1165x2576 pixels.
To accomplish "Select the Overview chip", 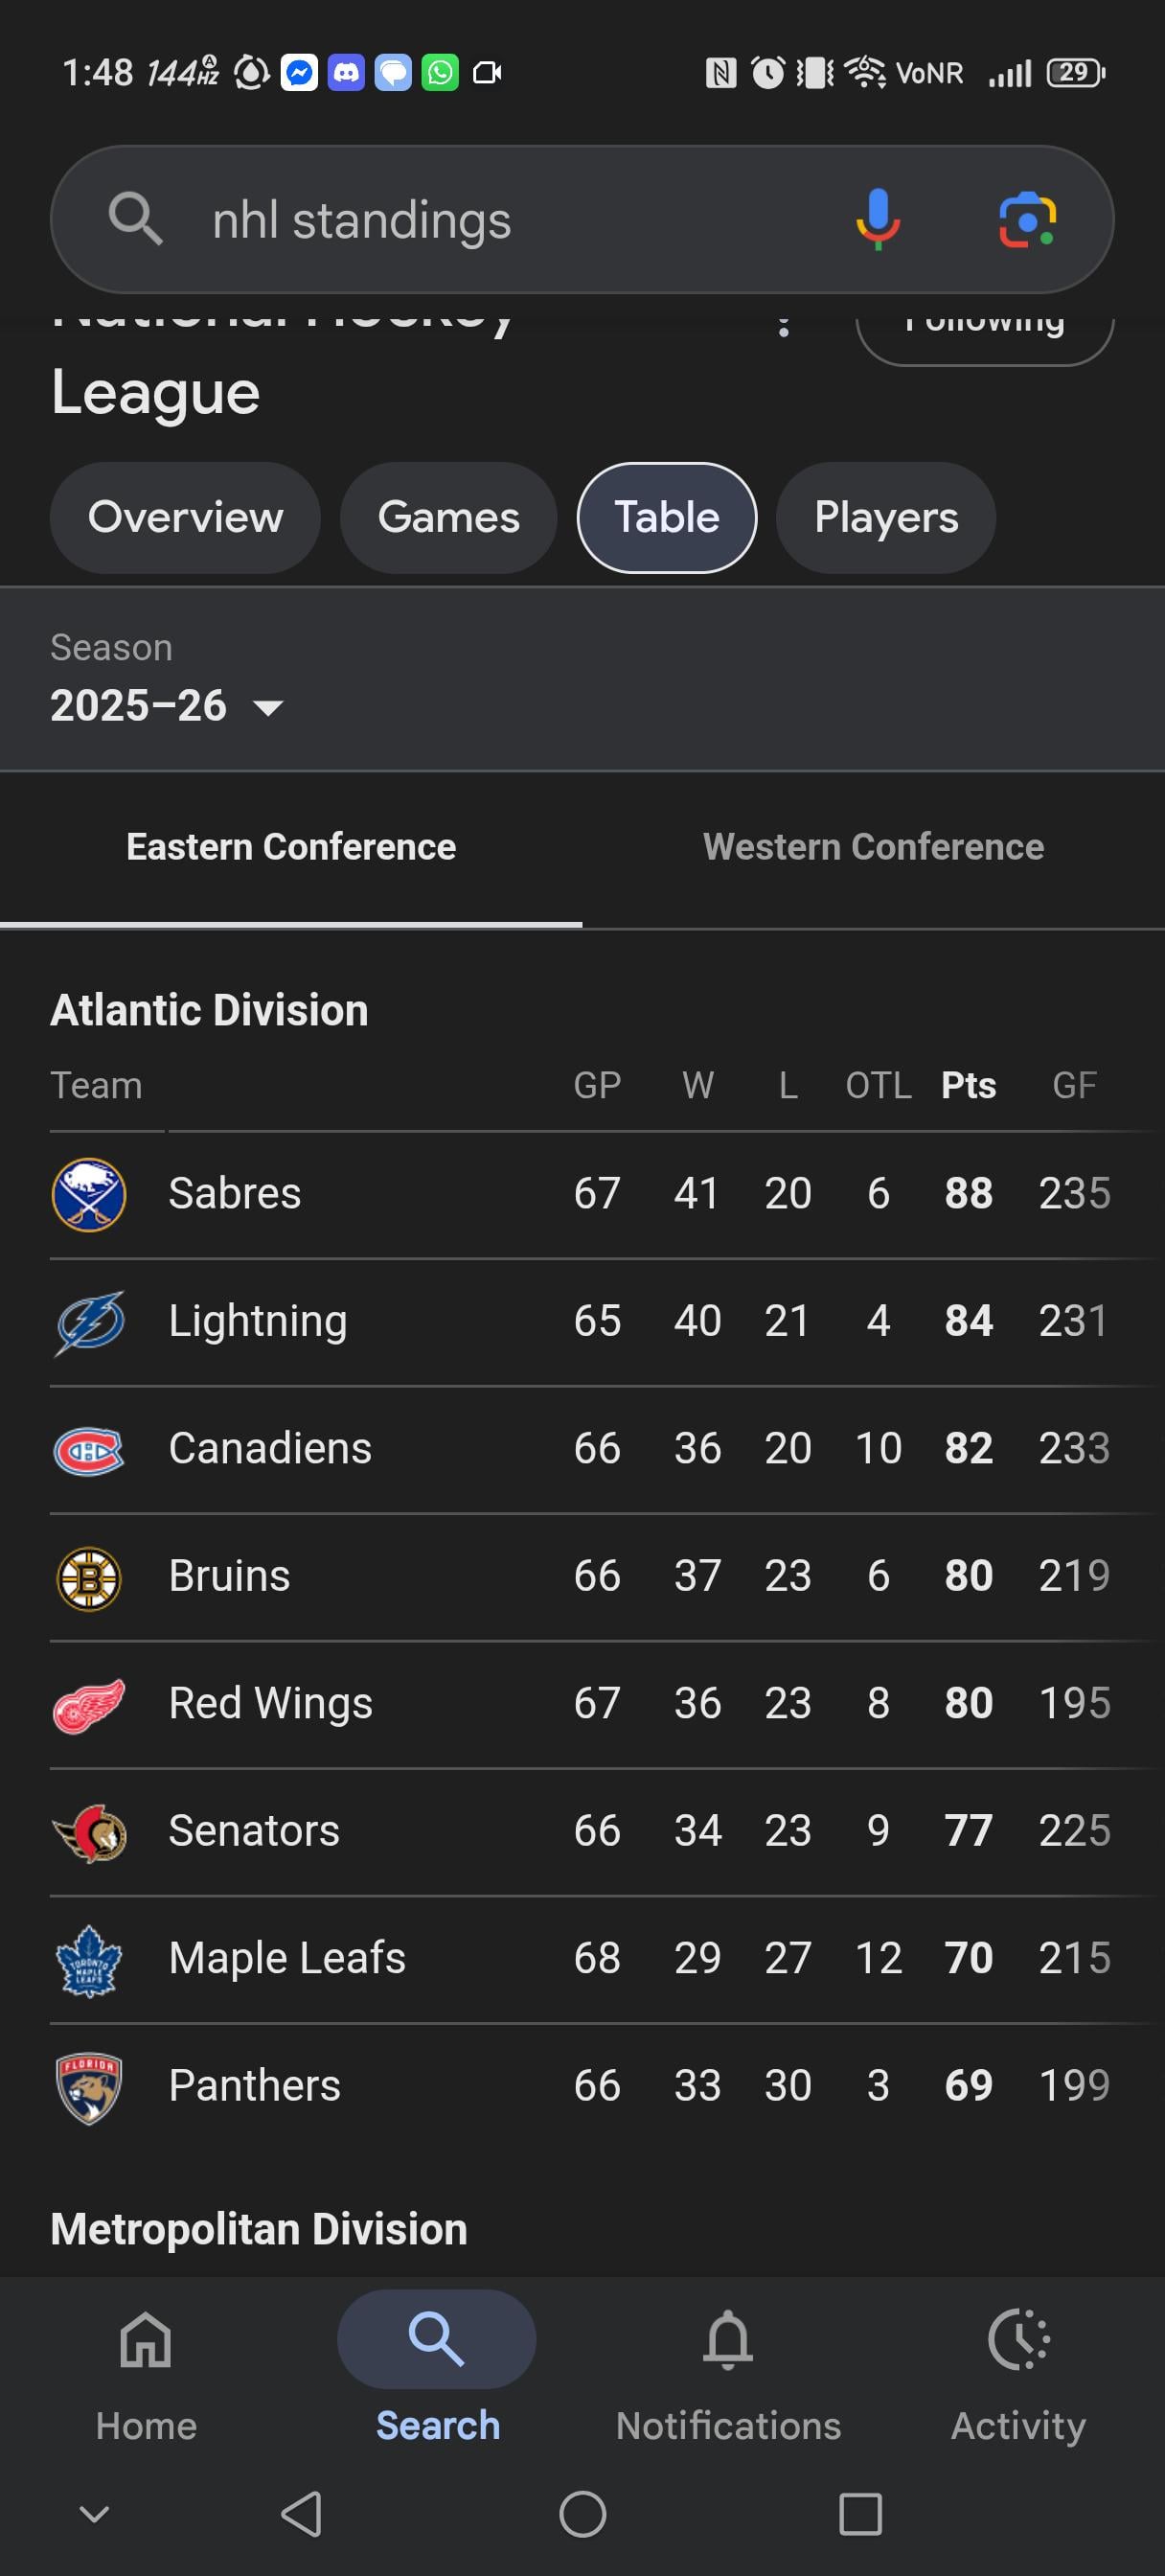I will point(185,518).
